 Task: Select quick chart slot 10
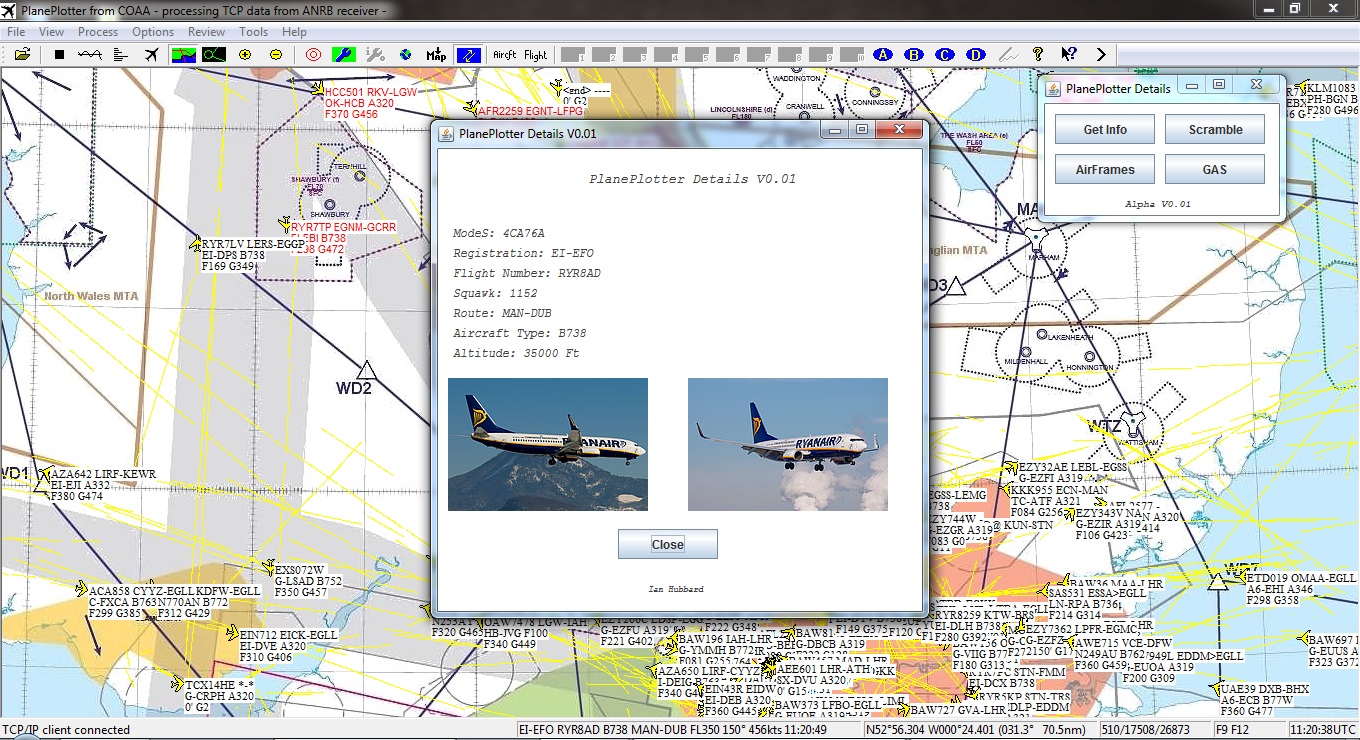pos(852,55)
